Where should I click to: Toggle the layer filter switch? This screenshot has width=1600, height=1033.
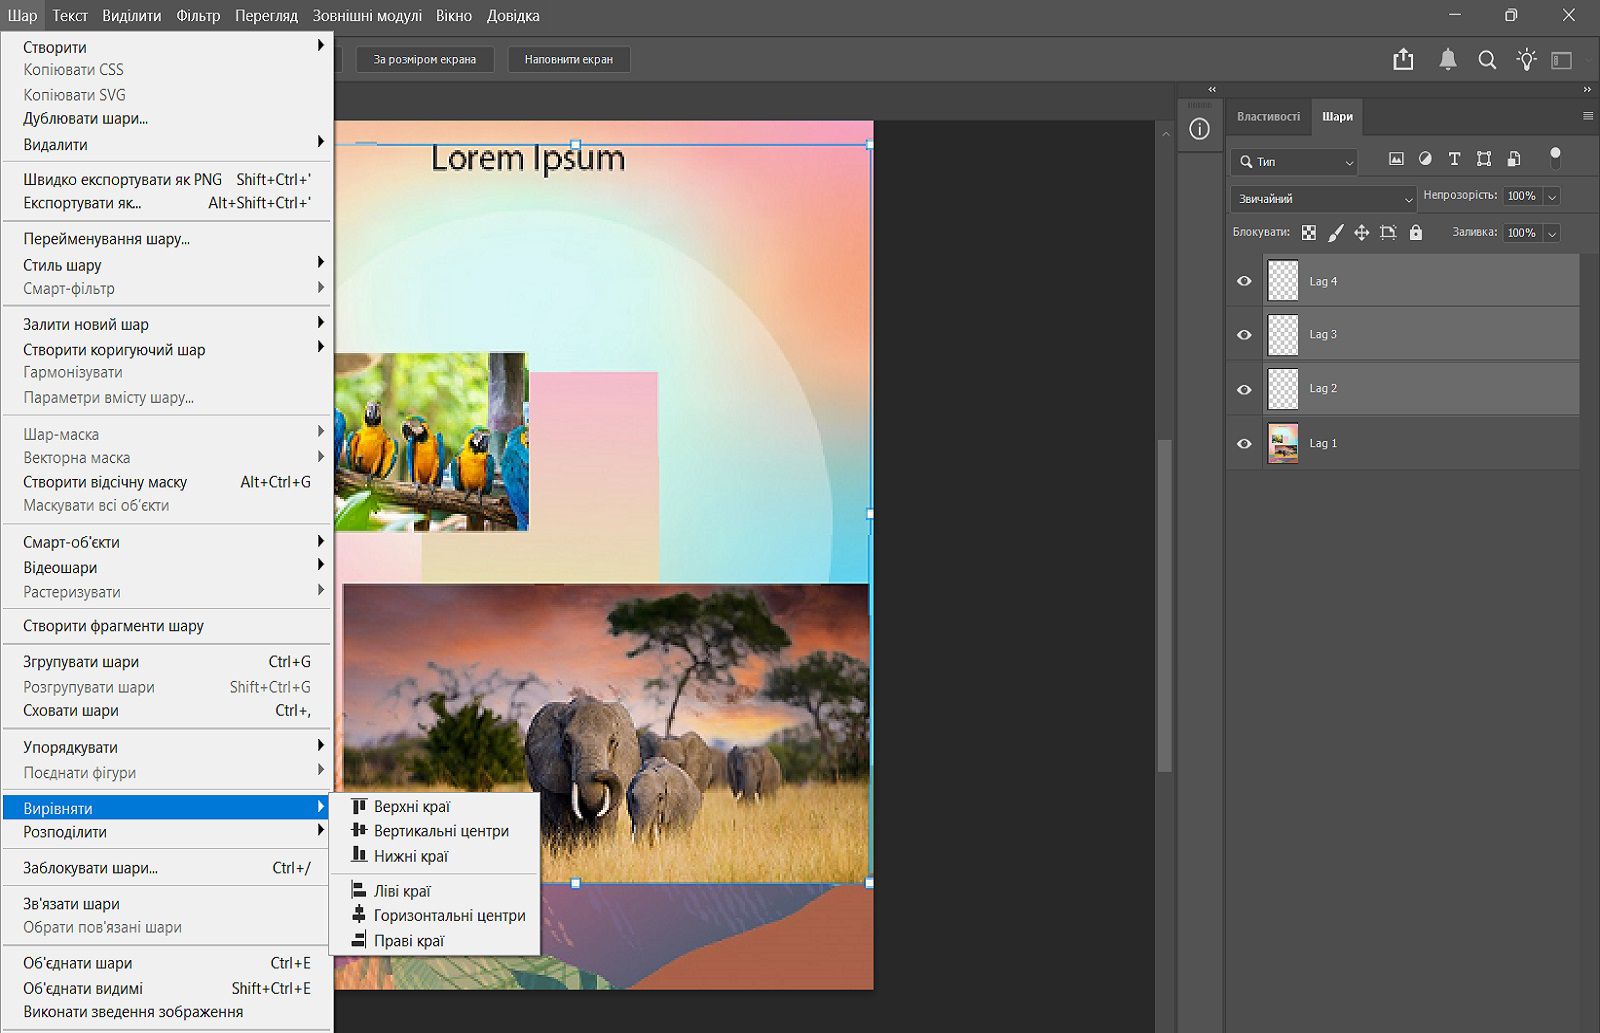pos(1554,157)
